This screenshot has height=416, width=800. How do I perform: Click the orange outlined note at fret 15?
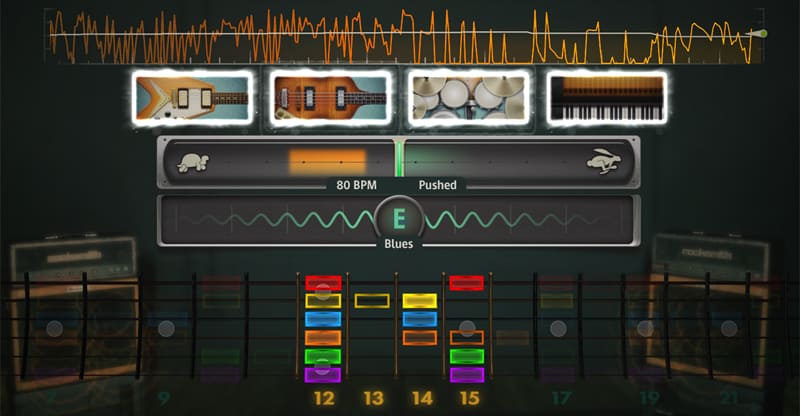coord(467,338)
